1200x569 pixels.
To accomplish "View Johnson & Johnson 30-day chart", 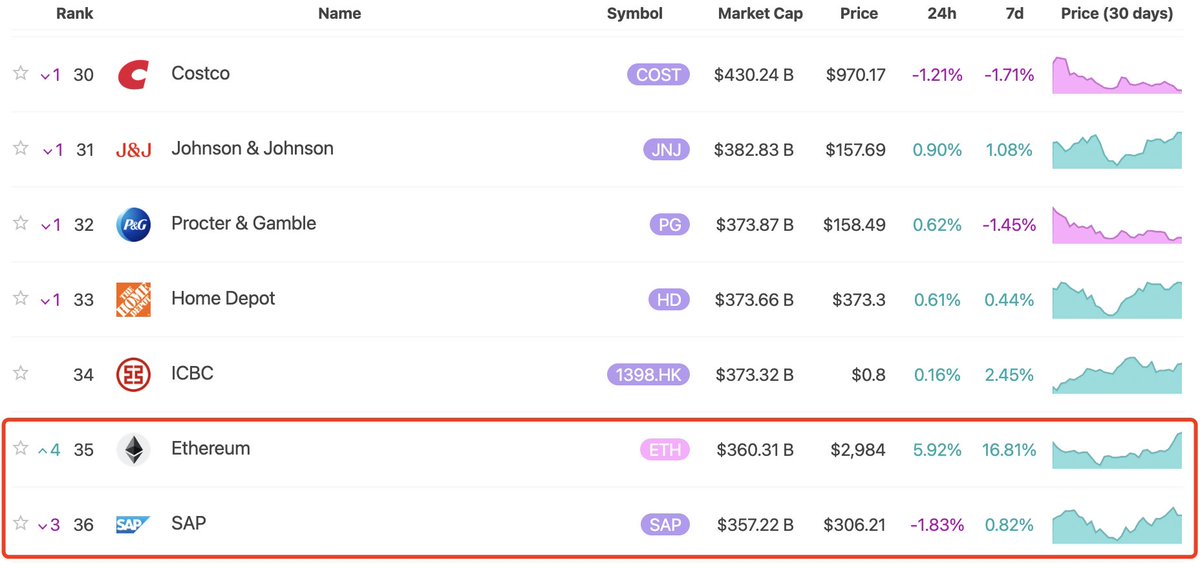I will 1117,150.
